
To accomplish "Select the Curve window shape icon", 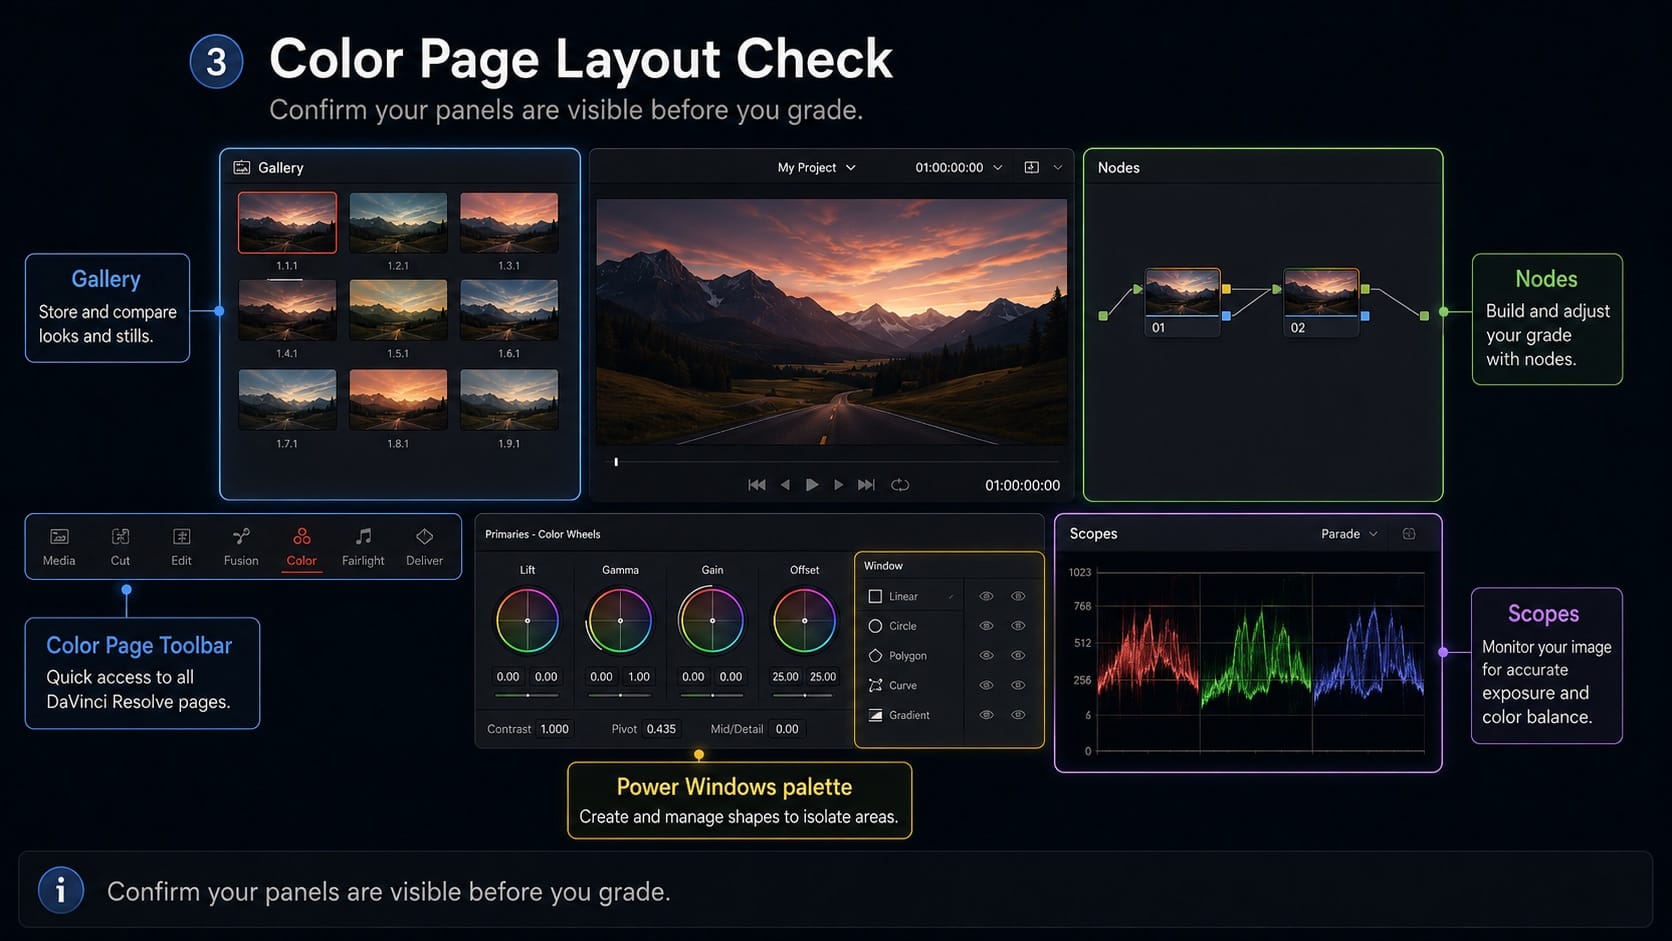I will 875,685.
